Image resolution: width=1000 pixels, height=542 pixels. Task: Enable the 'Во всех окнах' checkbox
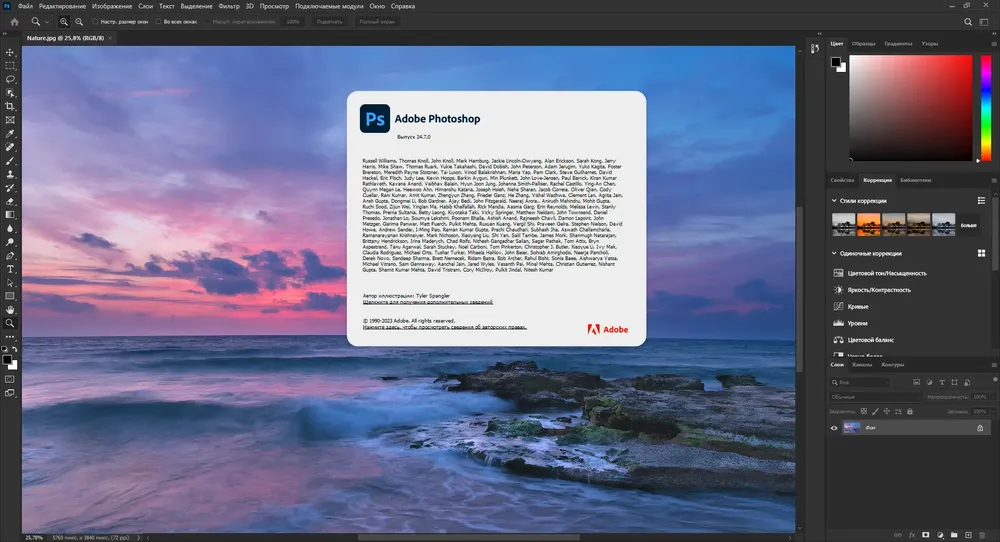point(158,22)
